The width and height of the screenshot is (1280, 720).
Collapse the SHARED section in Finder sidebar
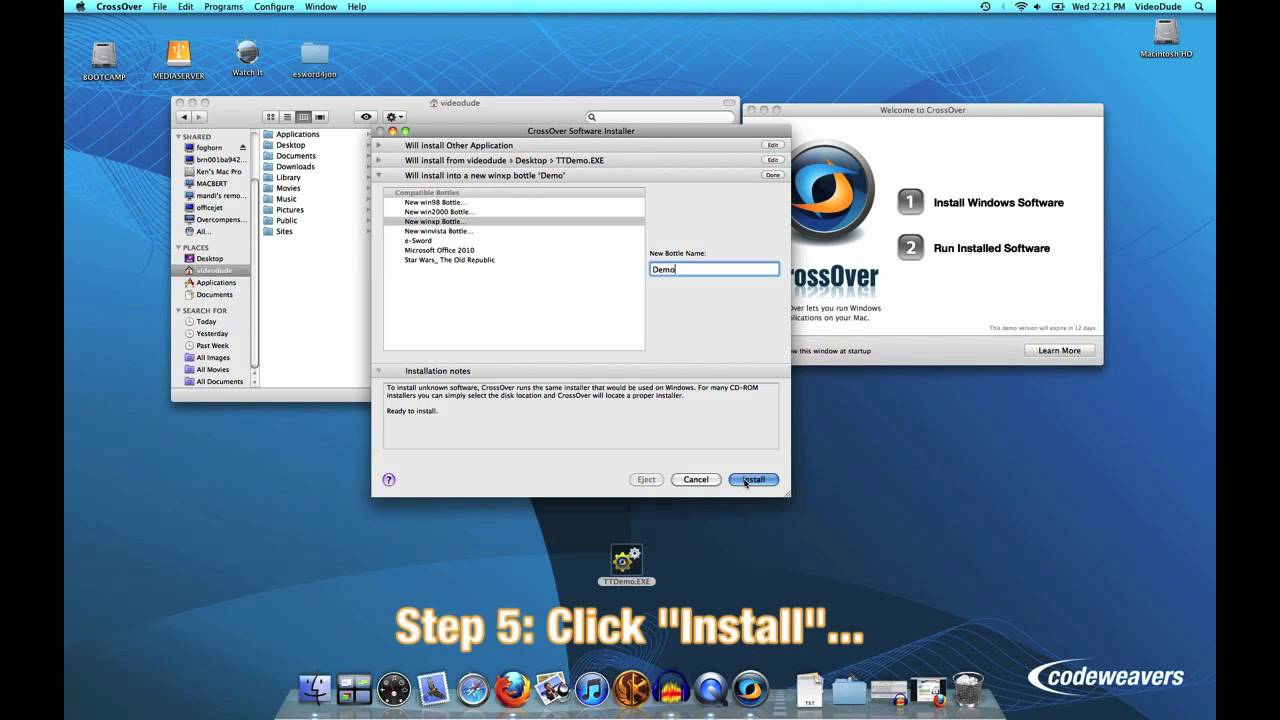(179, 137)
